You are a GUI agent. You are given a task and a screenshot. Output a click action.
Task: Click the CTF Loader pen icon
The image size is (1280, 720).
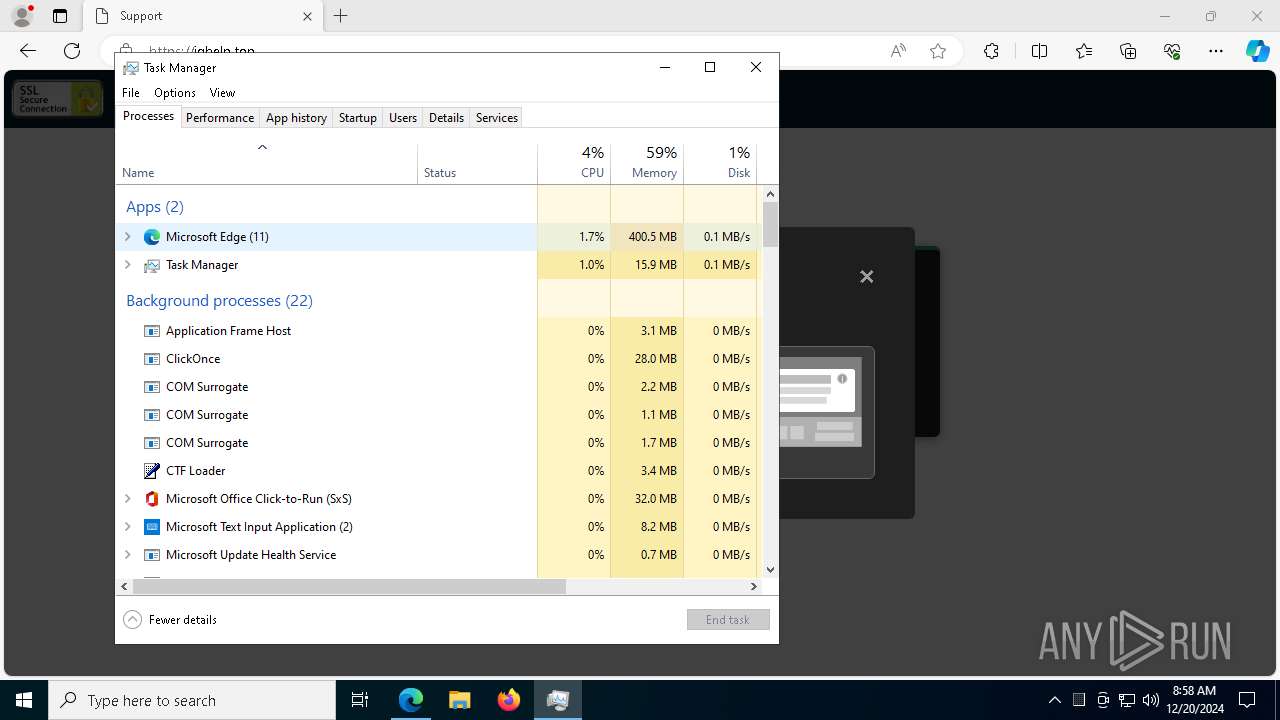(x=152, y=471)
